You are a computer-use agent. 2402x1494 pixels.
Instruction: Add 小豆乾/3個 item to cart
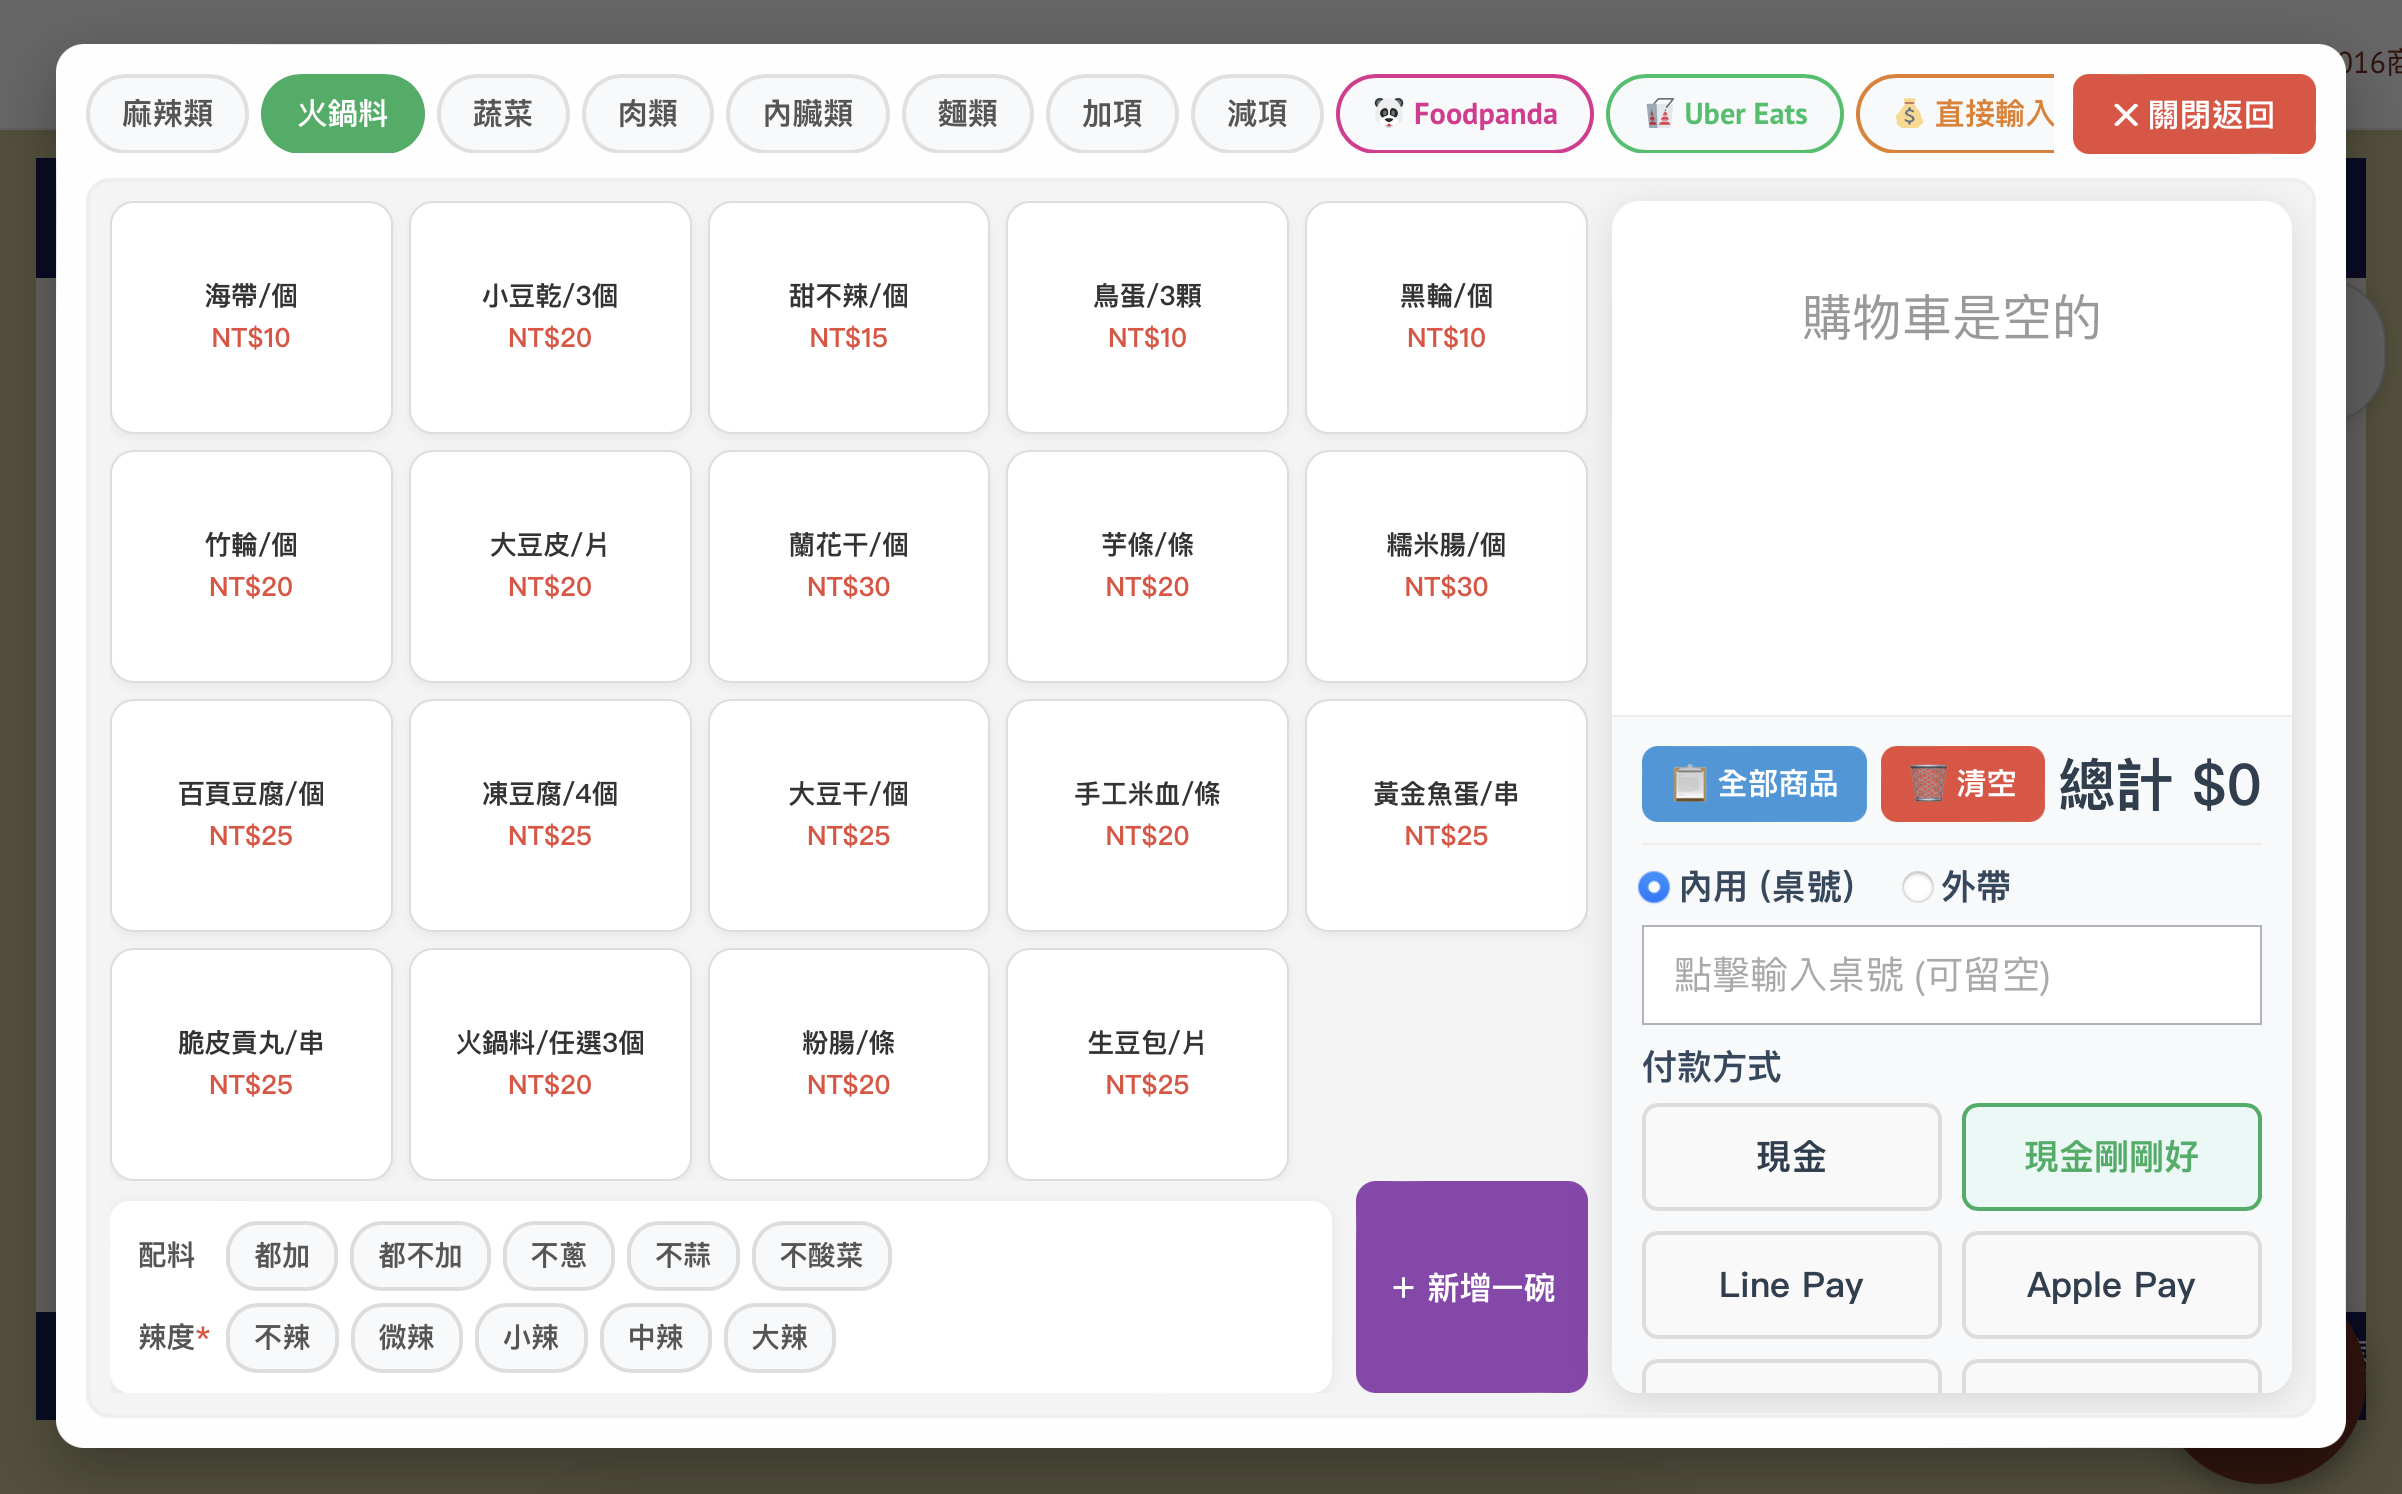[x=550, y=317]
